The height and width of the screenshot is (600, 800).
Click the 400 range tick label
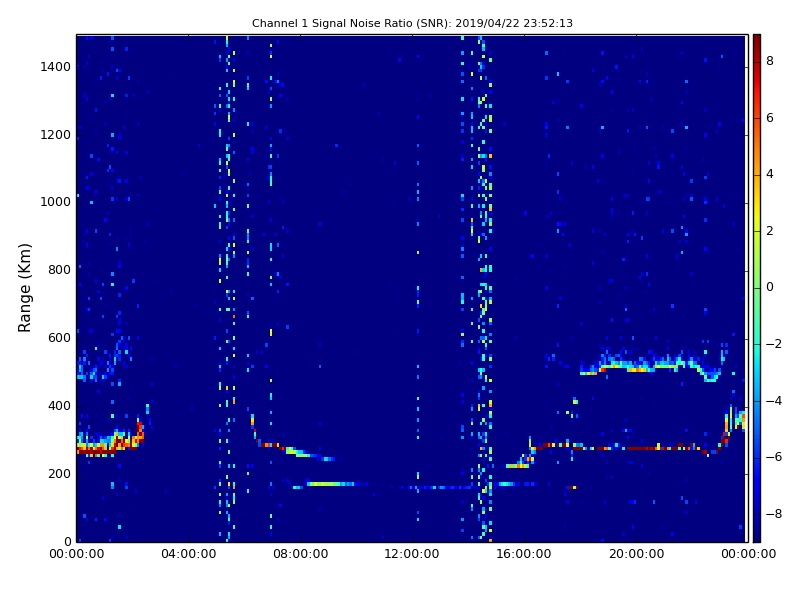59,406
